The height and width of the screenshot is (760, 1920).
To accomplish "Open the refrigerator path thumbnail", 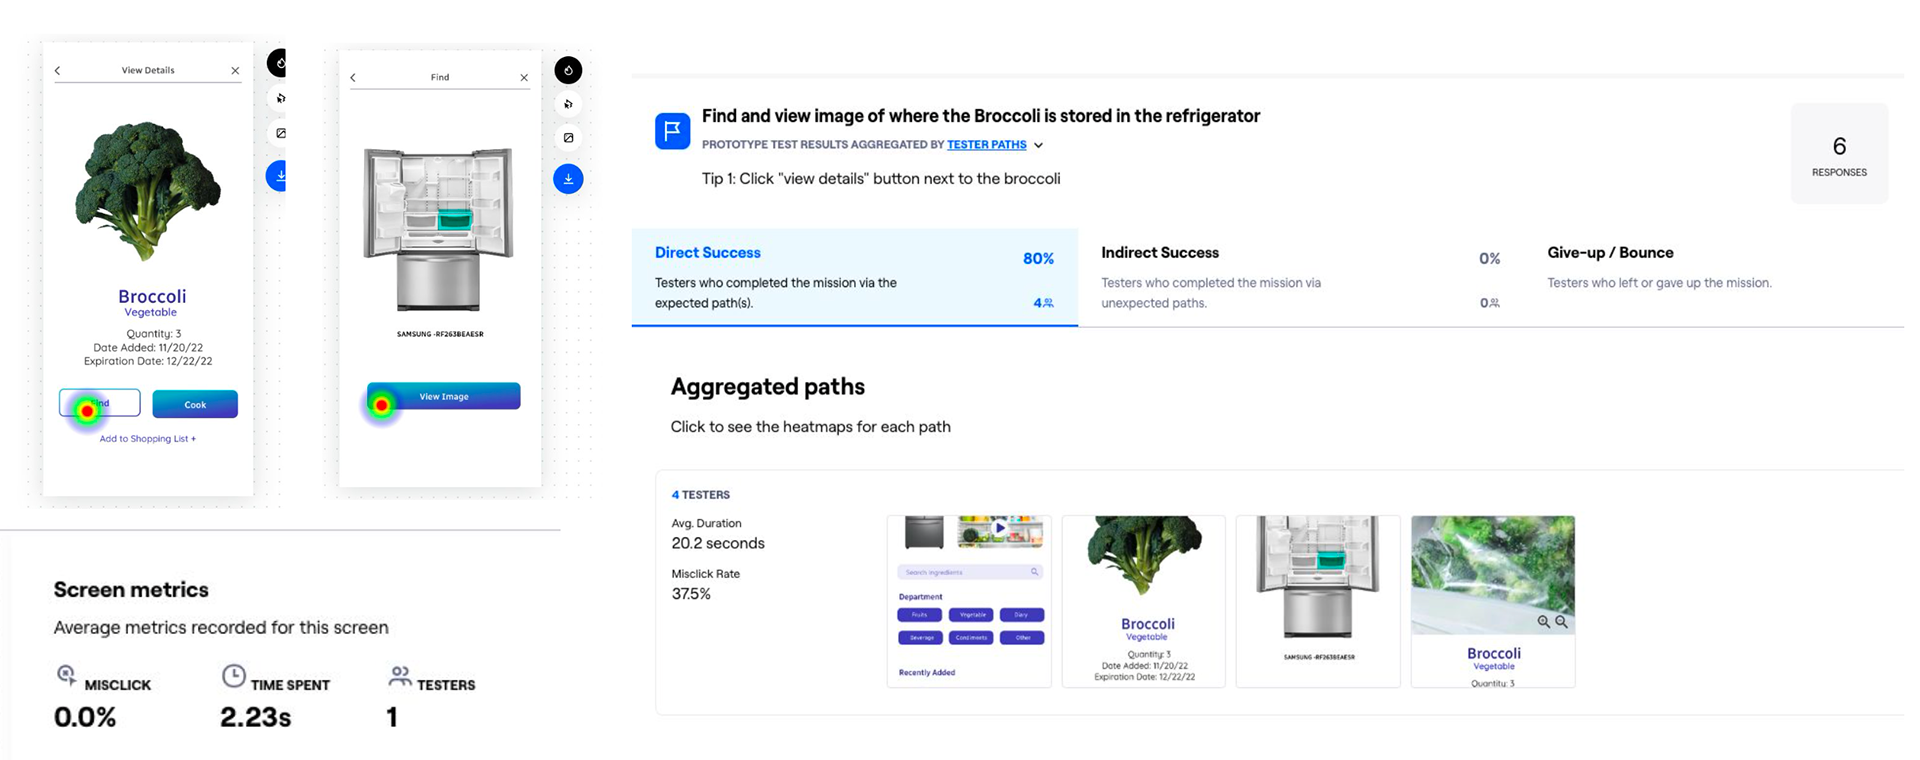I will (x=1318, y=601).
